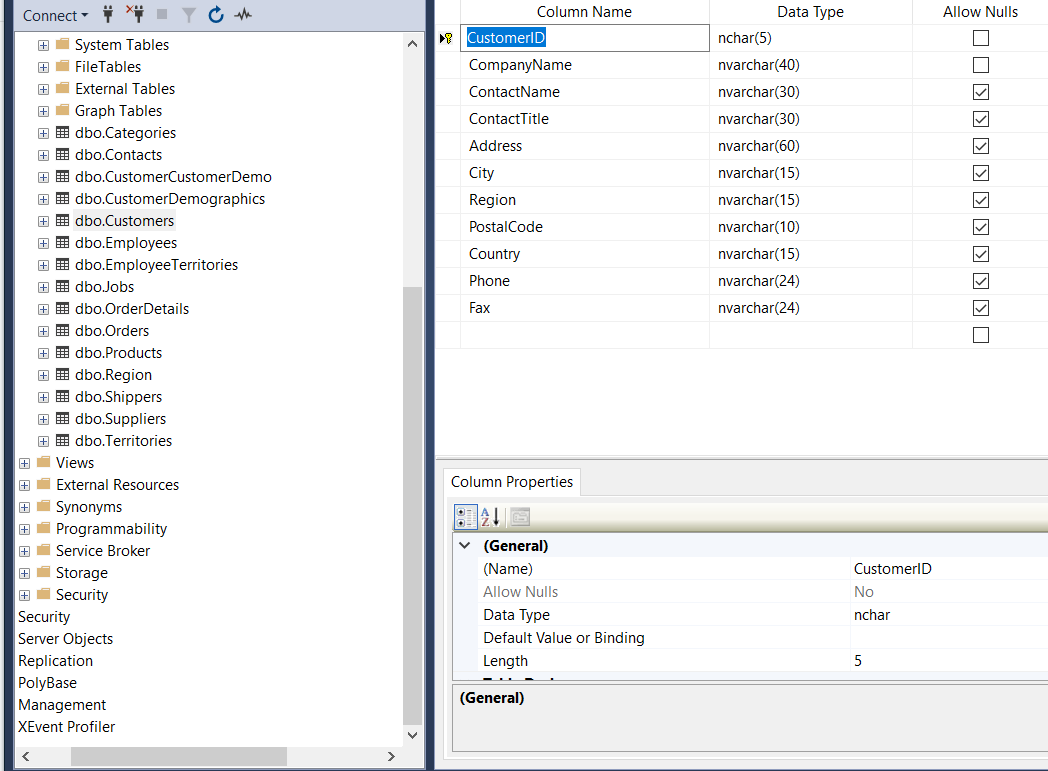Select the Column Properties tab
Screen dimensions: 1048x771
click(512, 482)
